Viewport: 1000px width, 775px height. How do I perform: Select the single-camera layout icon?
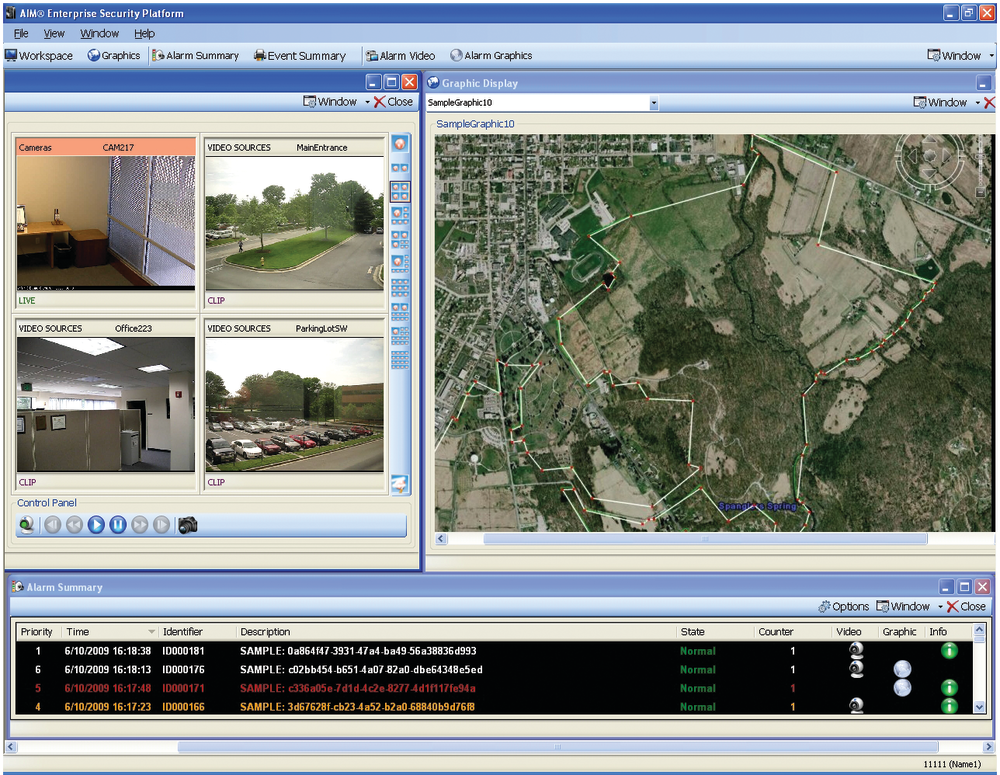coord(400,144)
